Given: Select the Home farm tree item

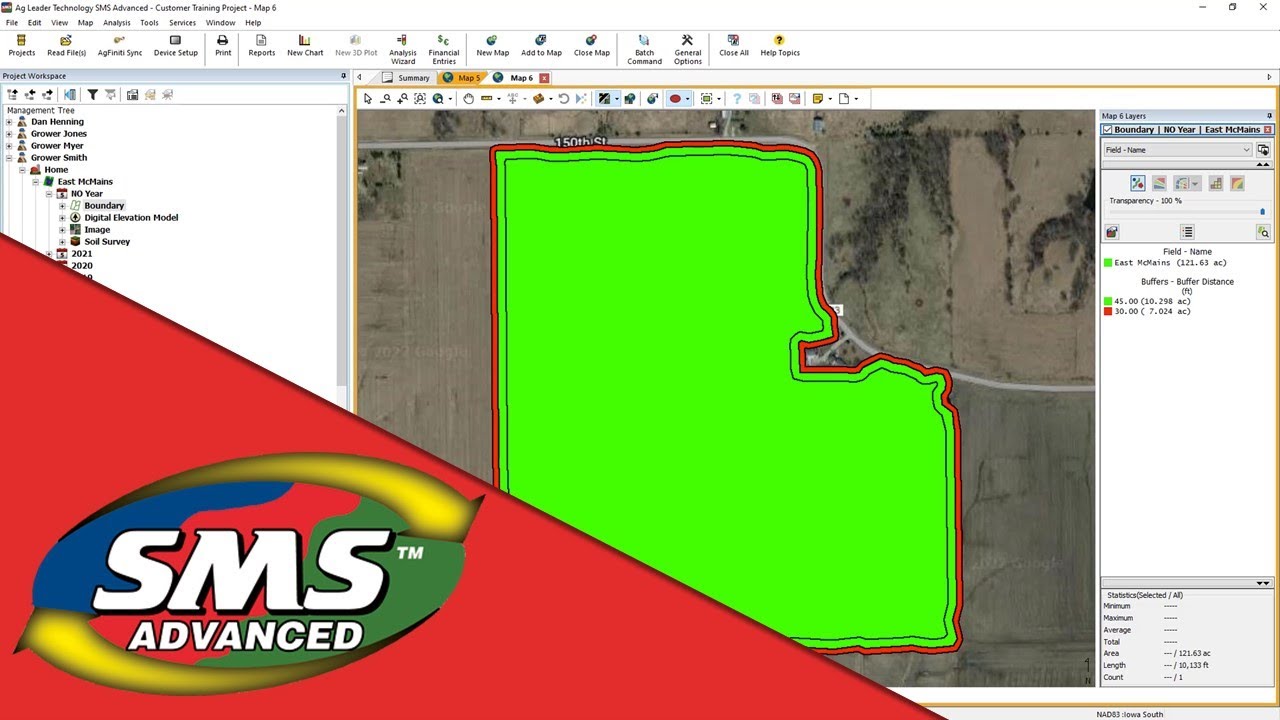Looking at the screenshot, I should 56,170.
